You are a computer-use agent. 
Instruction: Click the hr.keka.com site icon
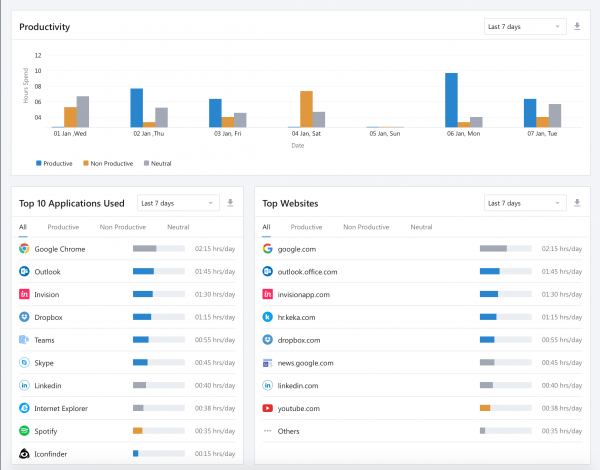point(267,317)
